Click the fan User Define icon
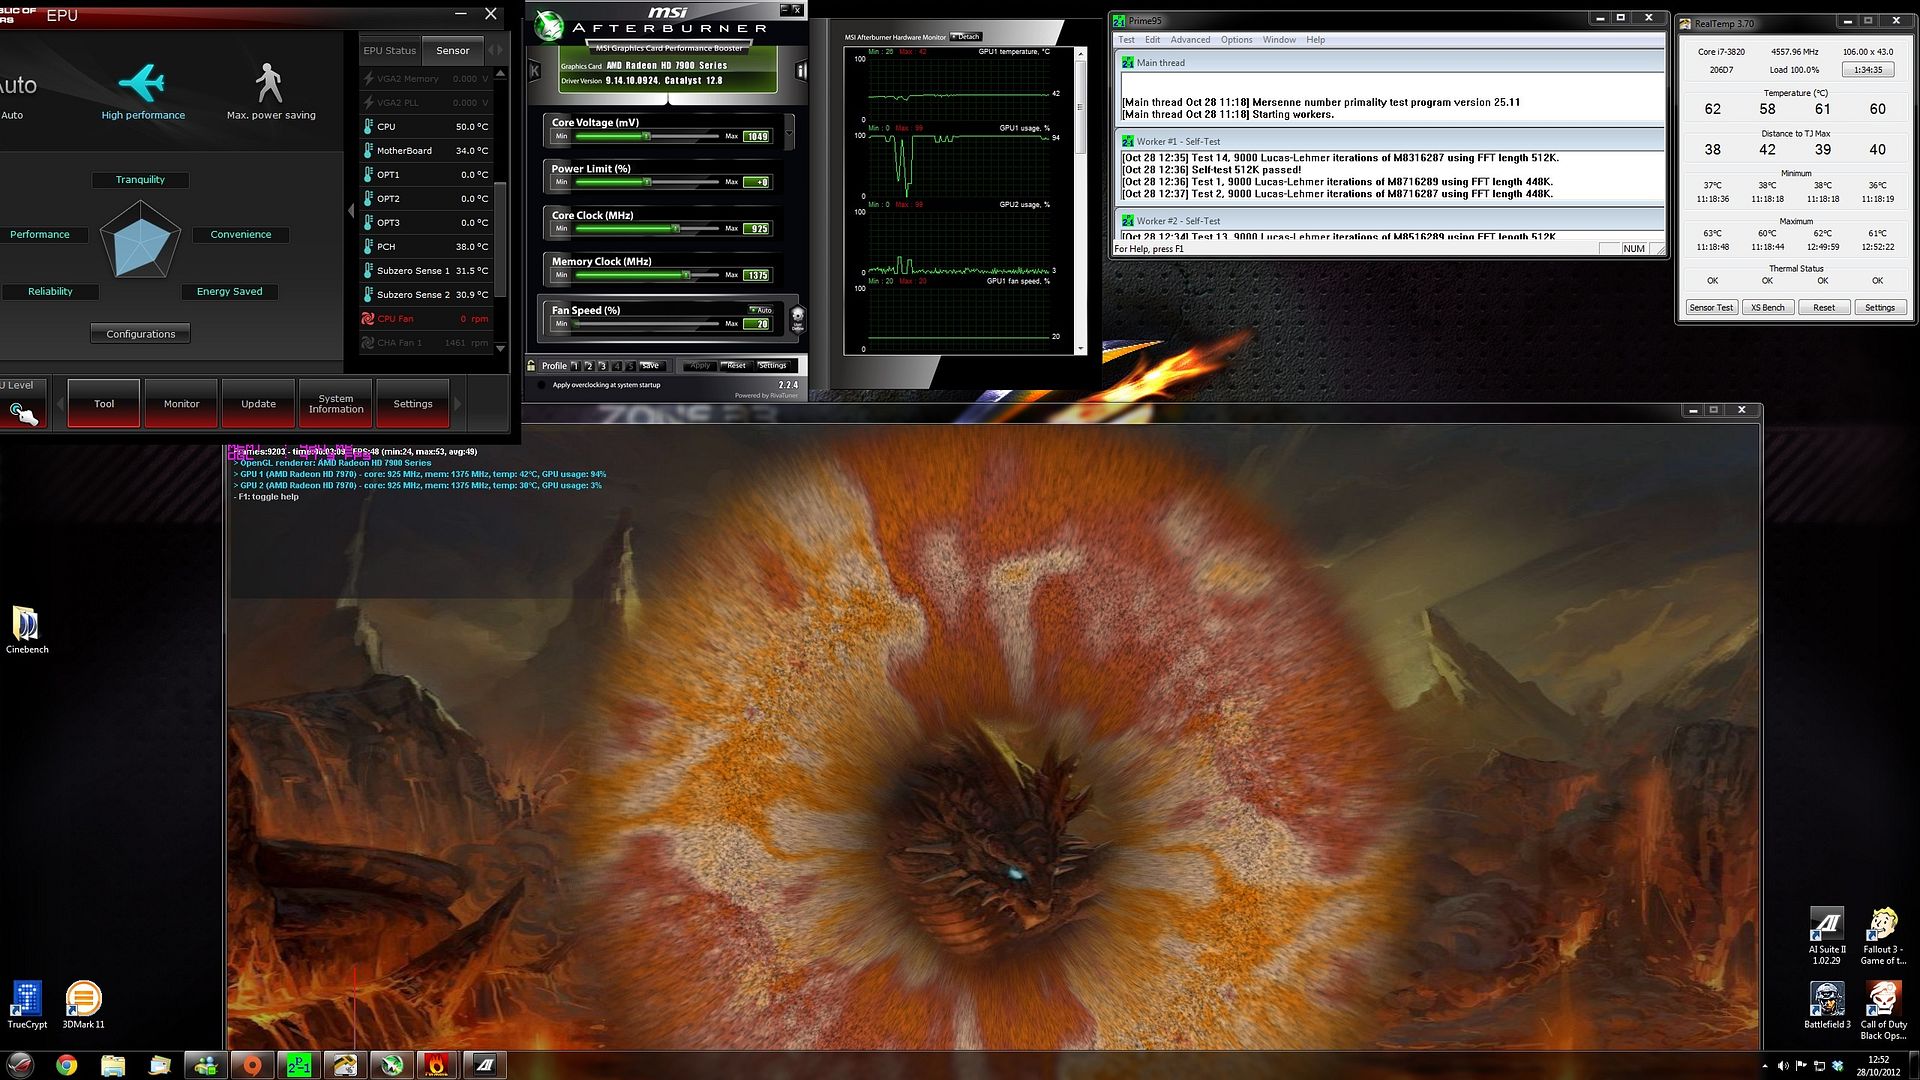 pos(797,318)
